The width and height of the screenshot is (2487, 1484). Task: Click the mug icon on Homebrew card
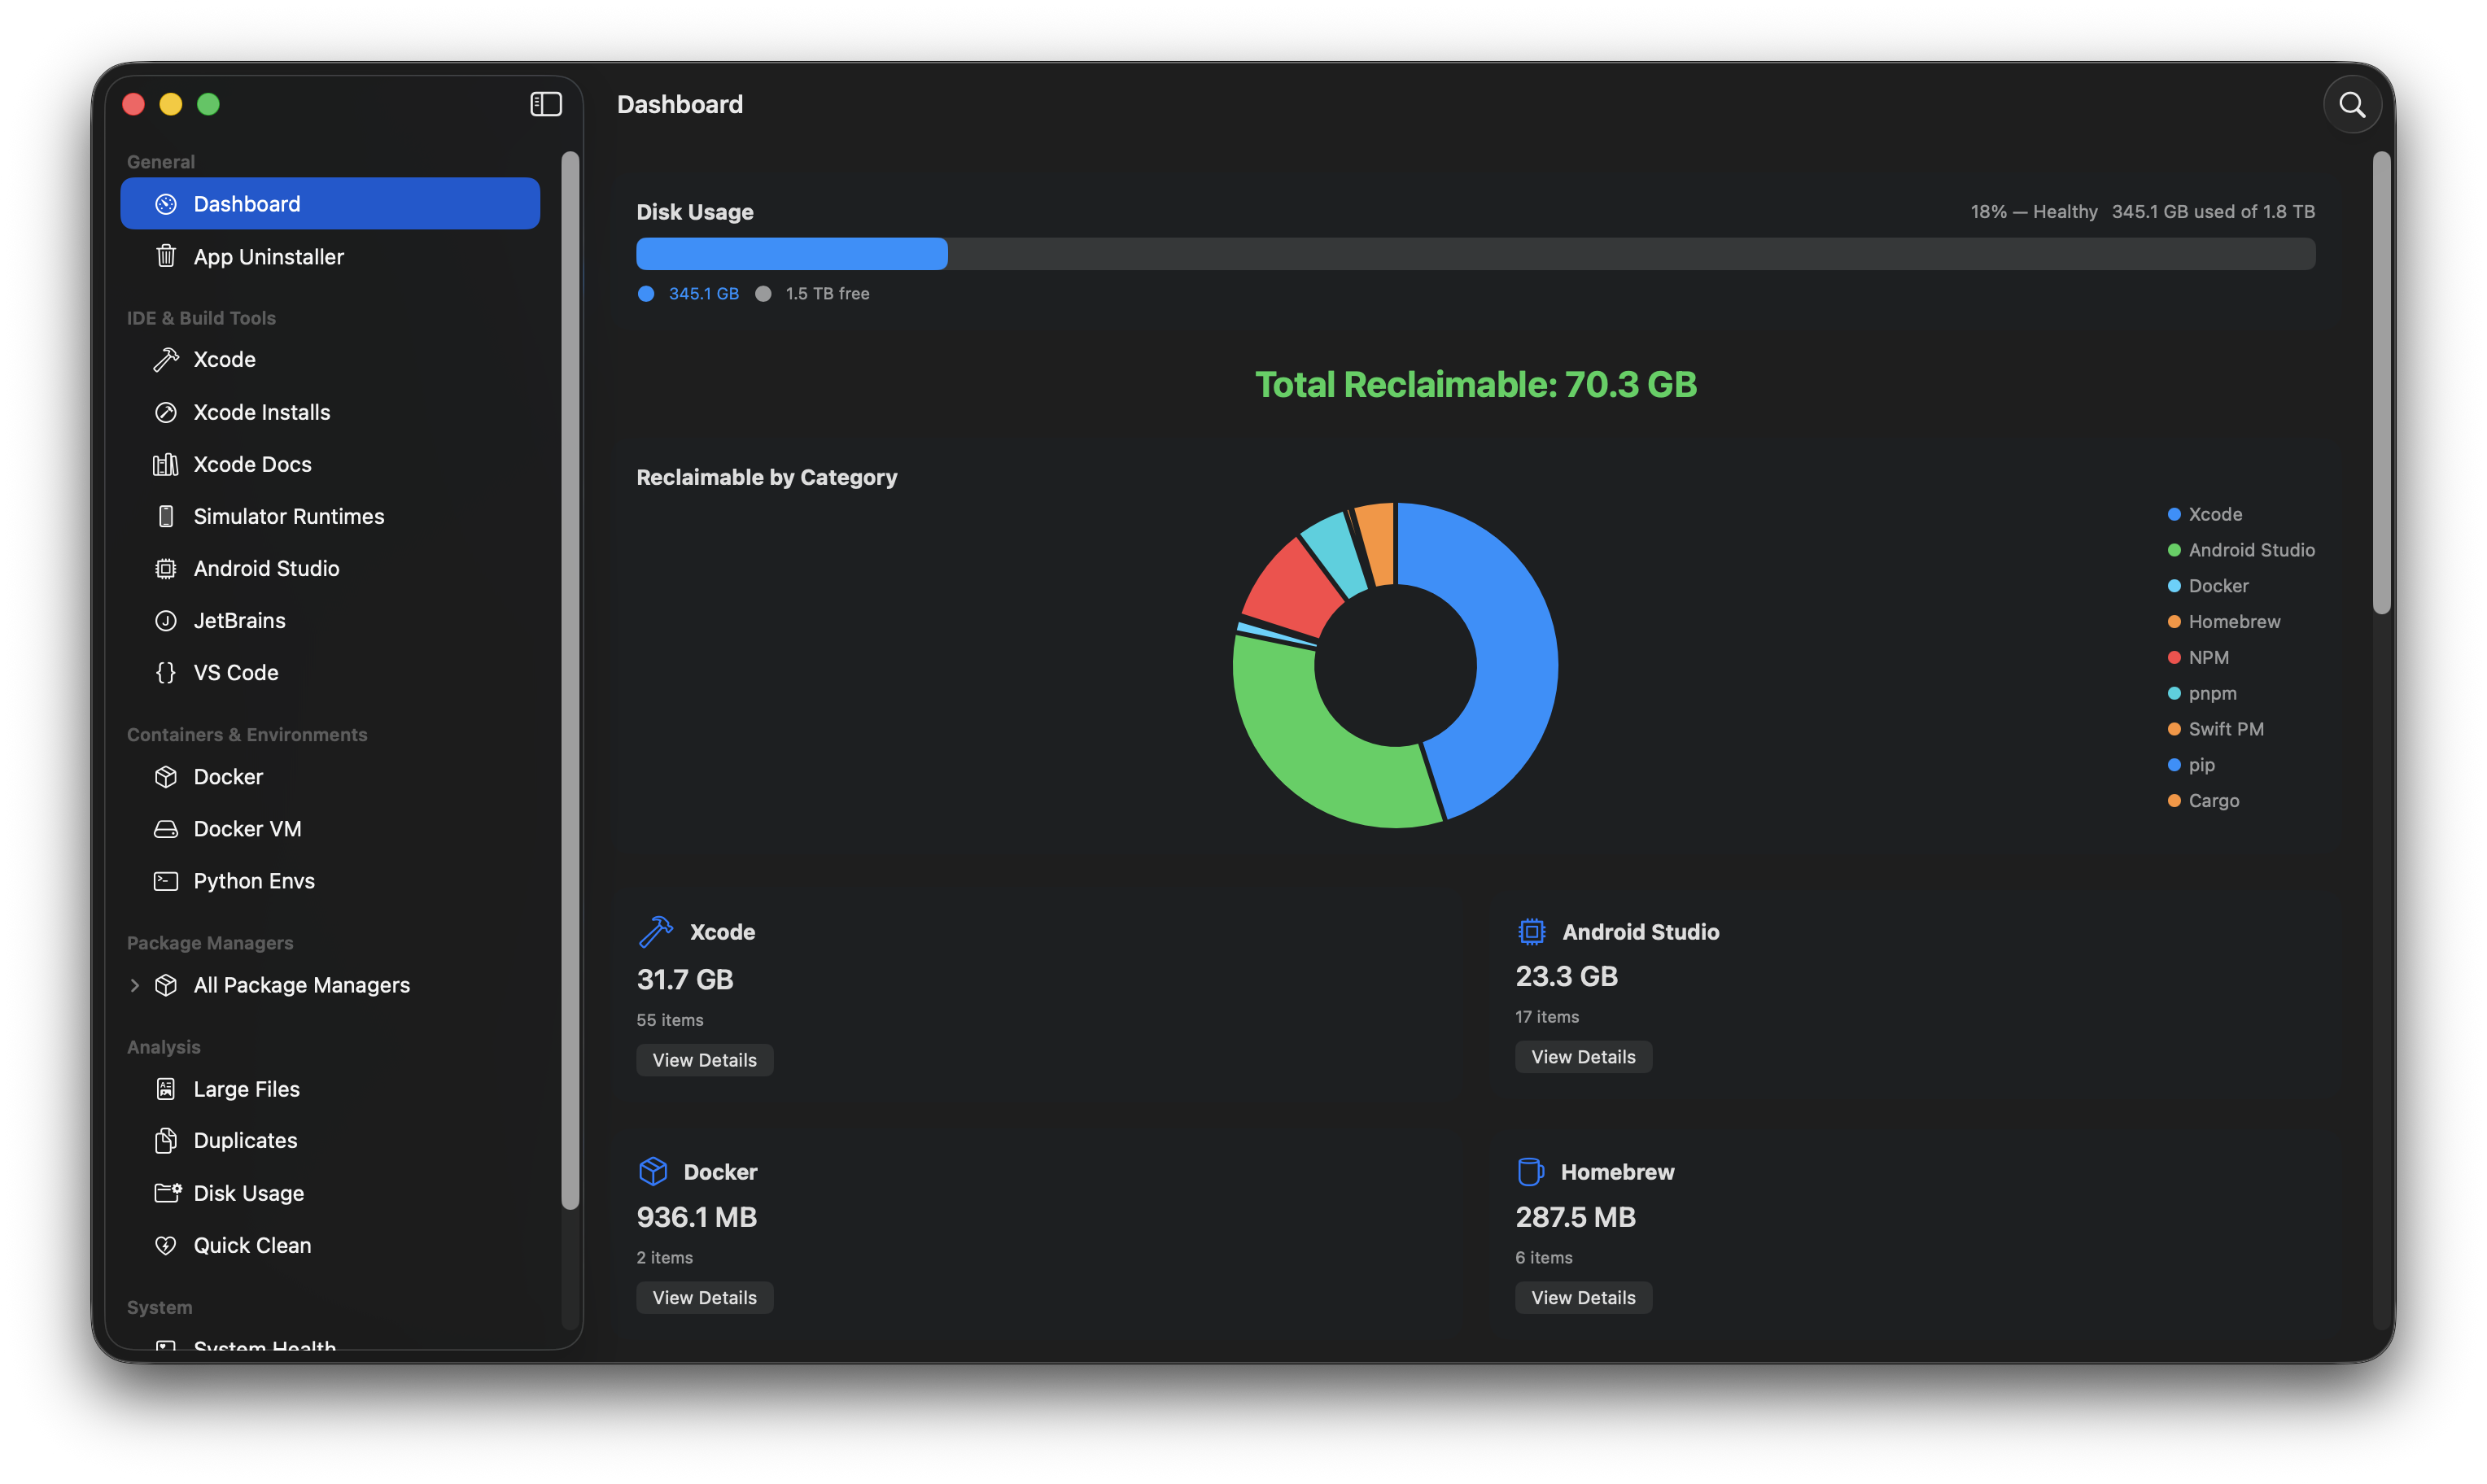[x=1530, y=1171]
